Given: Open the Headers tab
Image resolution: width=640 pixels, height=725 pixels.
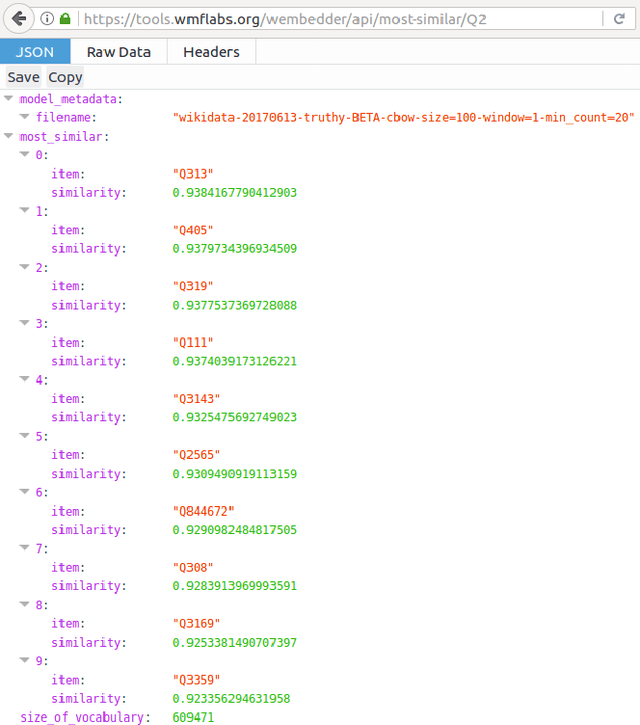Looking at the screenshot, I should [x=211, y=52].
